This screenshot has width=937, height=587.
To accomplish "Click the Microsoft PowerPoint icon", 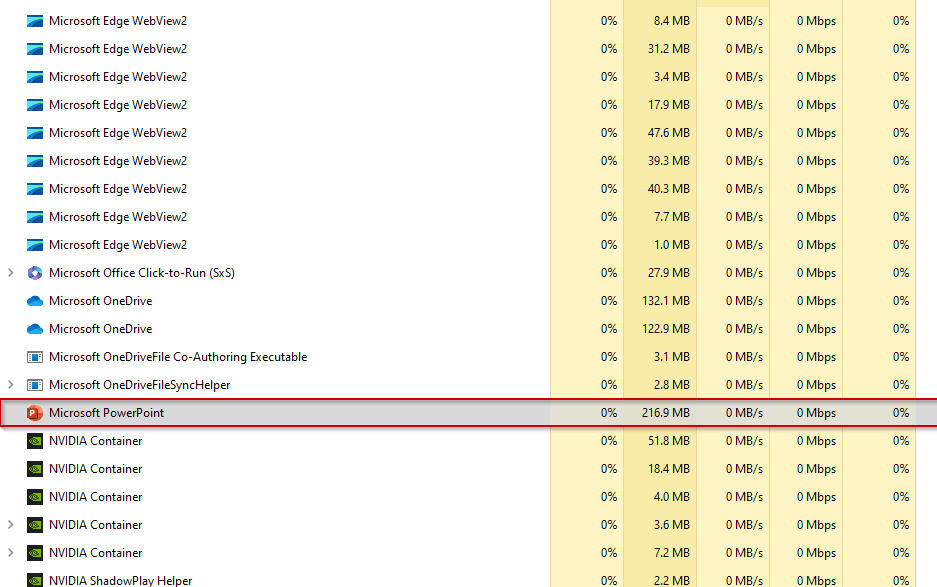I will pos(35,413).
